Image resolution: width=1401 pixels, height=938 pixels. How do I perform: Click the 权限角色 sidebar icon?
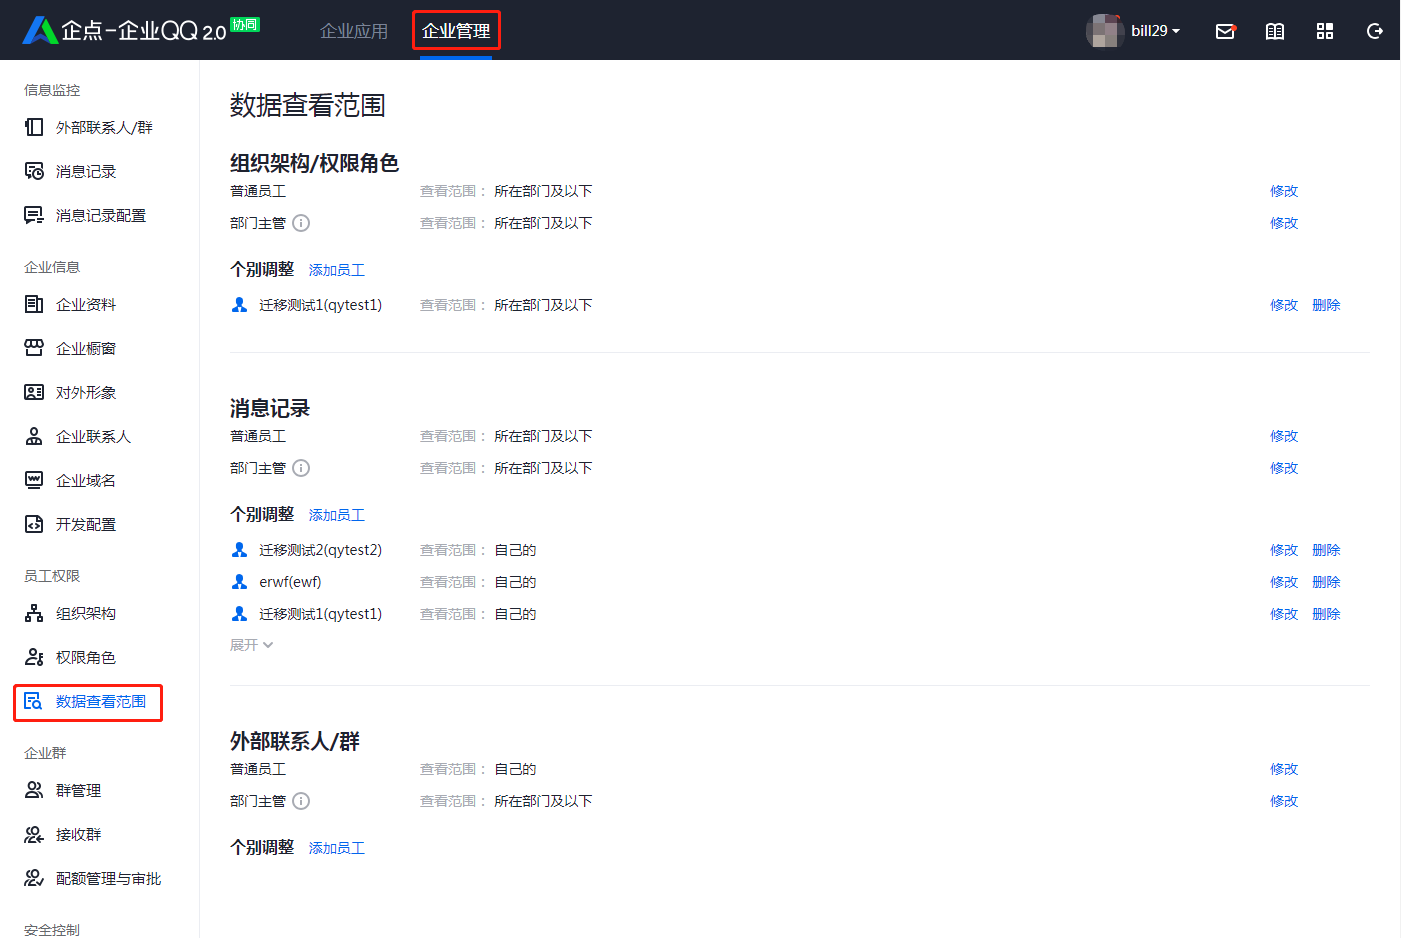tap(34, 657)
